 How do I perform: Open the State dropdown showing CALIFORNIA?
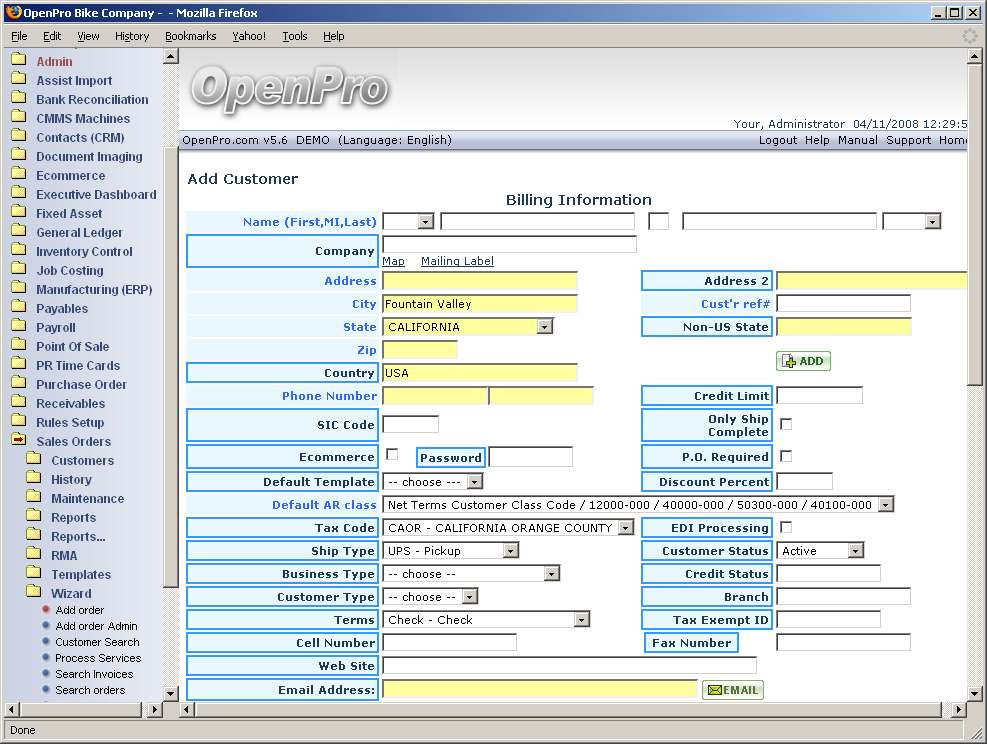pos(544,327)
